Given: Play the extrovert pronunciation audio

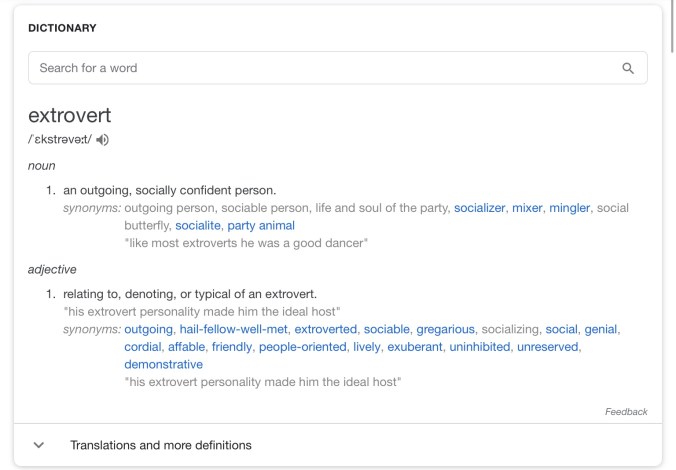Looking at the screenshot, I should 103,139.
